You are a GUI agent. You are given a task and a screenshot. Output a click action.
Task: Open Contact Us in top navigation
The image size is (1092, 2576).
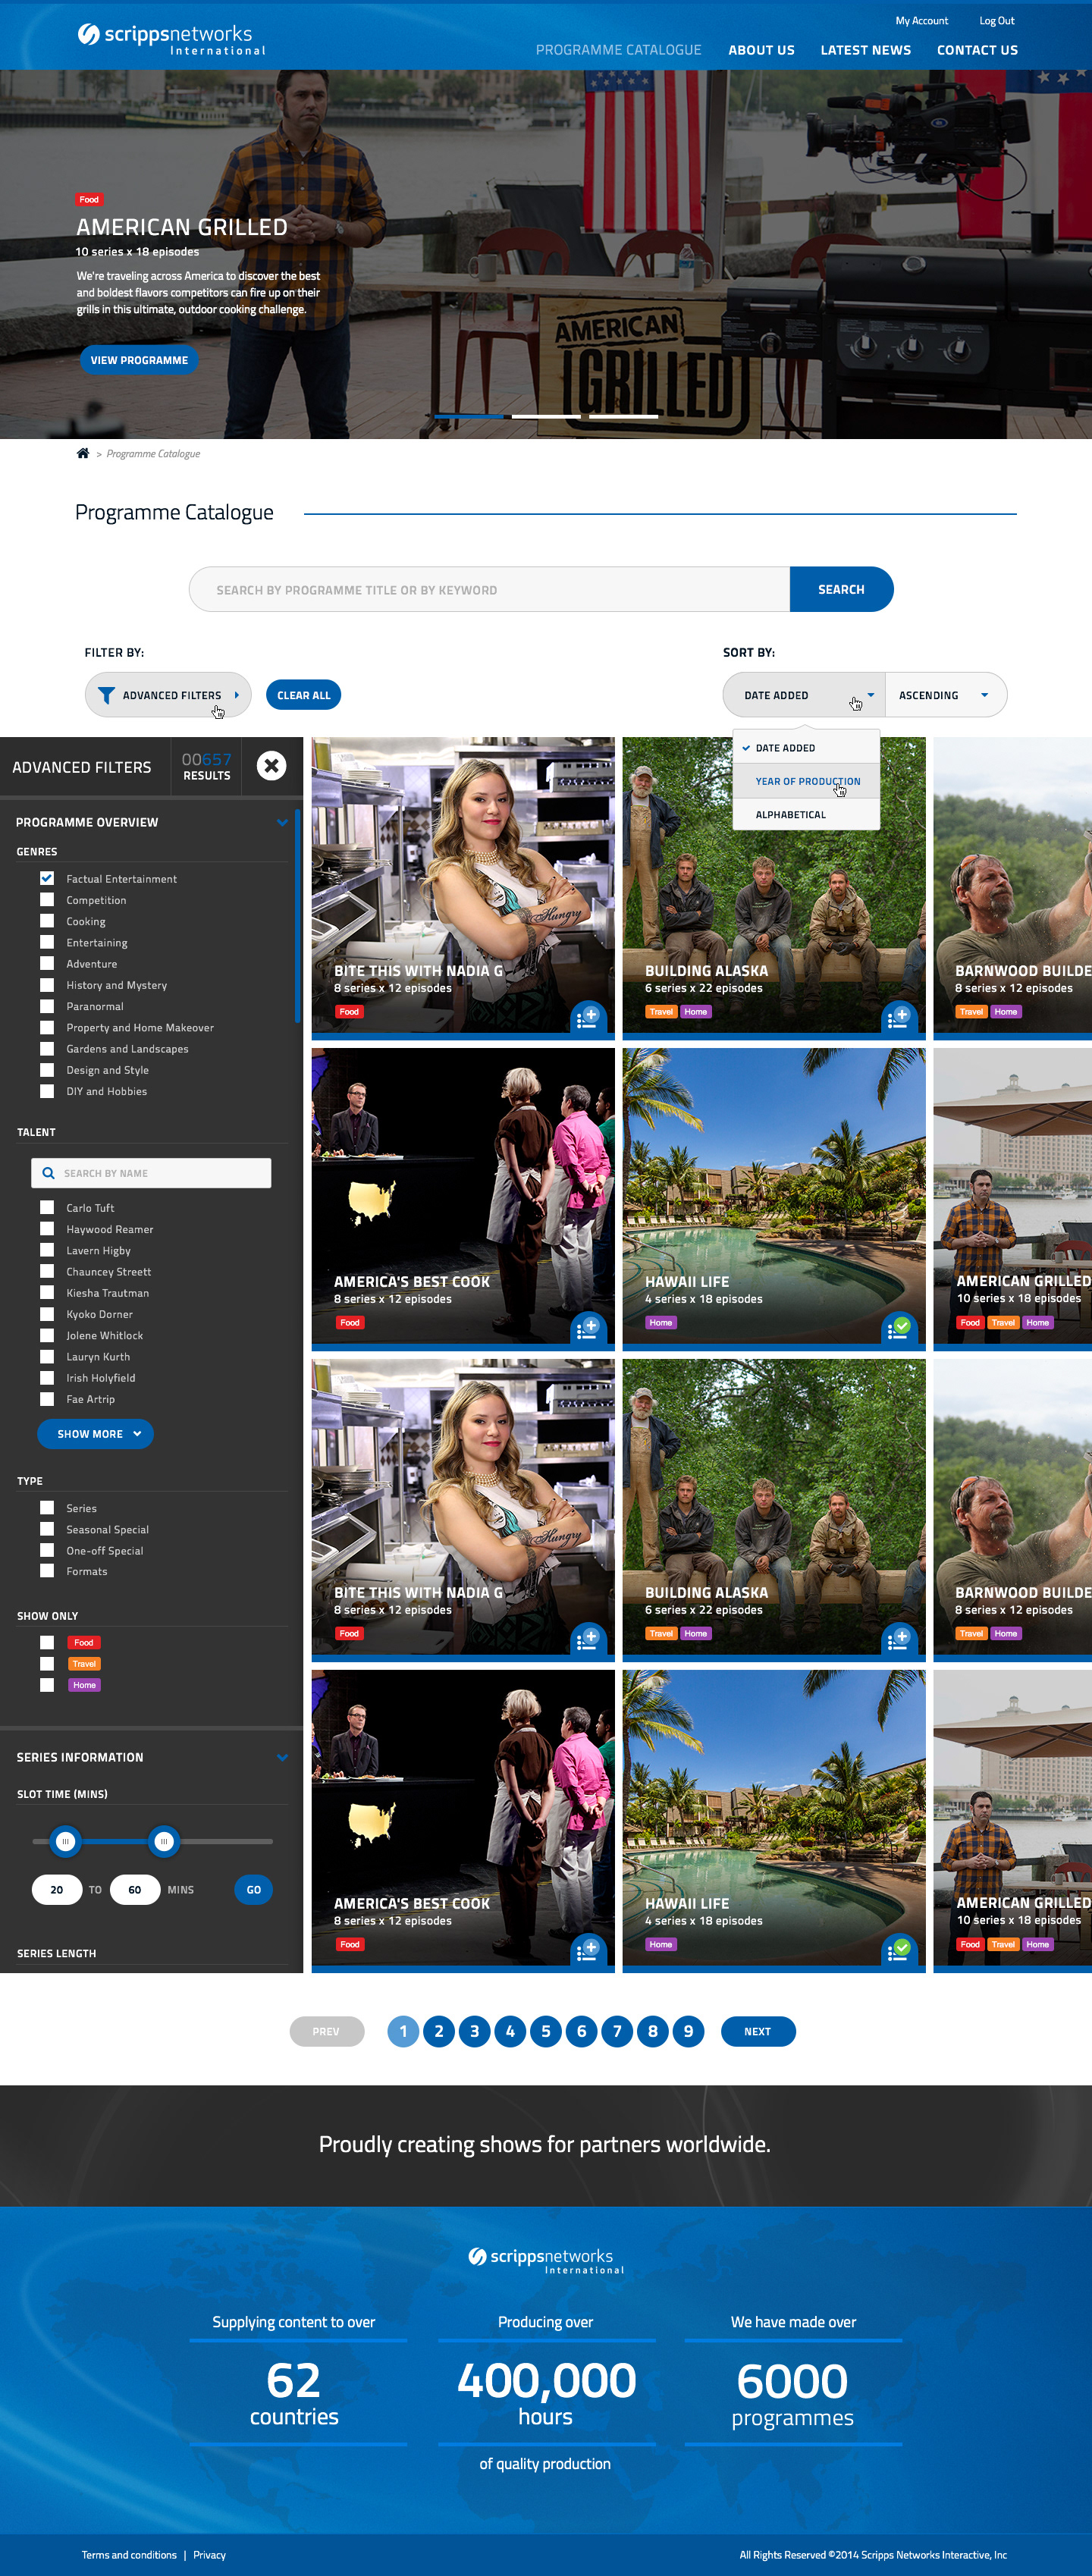[x=977, y=50]
